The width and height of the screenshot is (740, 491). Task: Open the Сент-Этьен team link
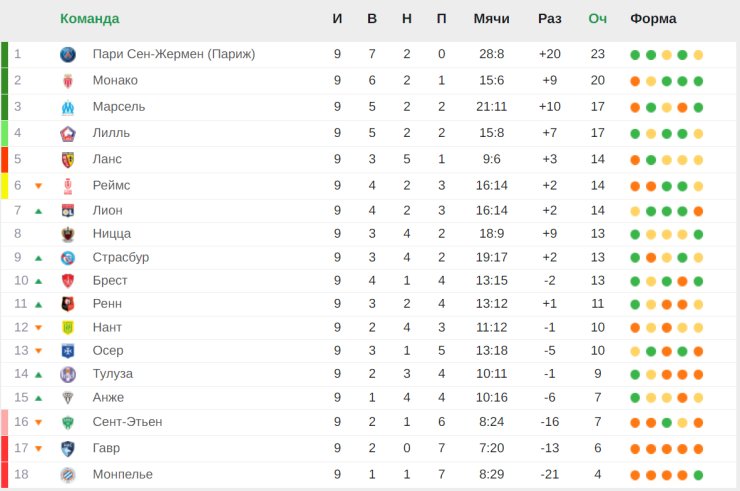127,422
